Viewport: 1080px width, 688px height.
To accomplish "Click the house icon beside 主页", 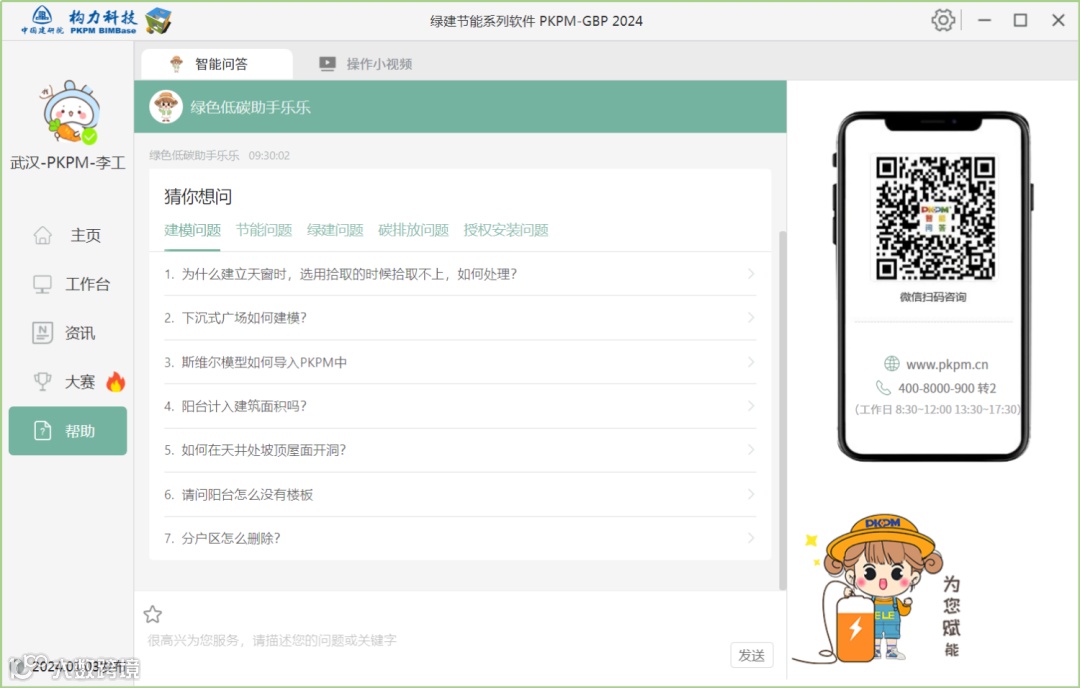I will tap(43, 236).
